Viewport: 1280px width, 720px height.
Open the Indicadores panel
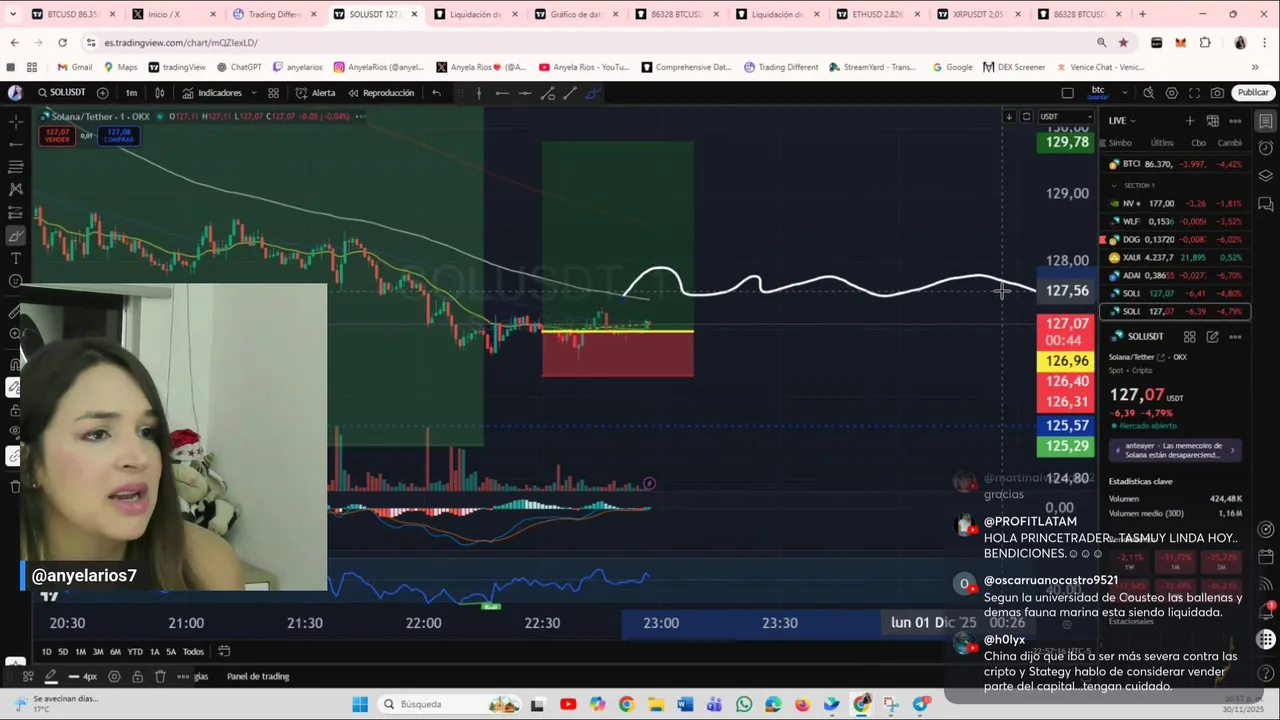click(212, 92)
